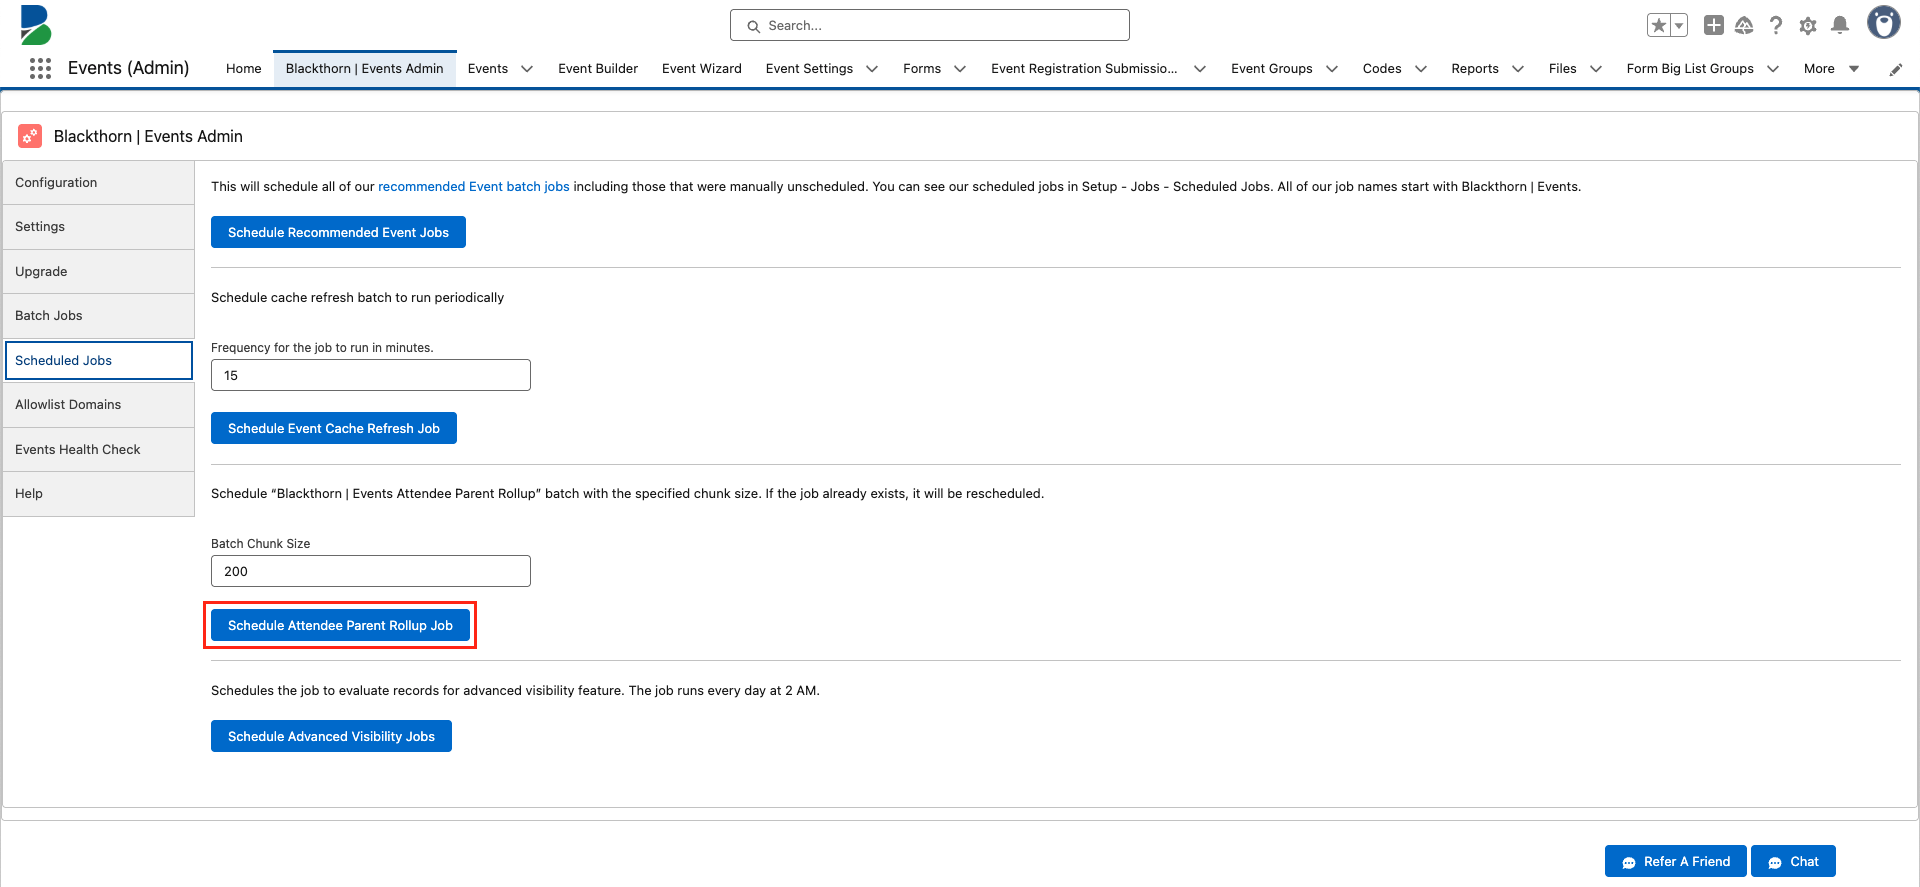Expand Form Big List Groups chevron
Viewport: 1920px width, 887px height.
point(1773,69)
